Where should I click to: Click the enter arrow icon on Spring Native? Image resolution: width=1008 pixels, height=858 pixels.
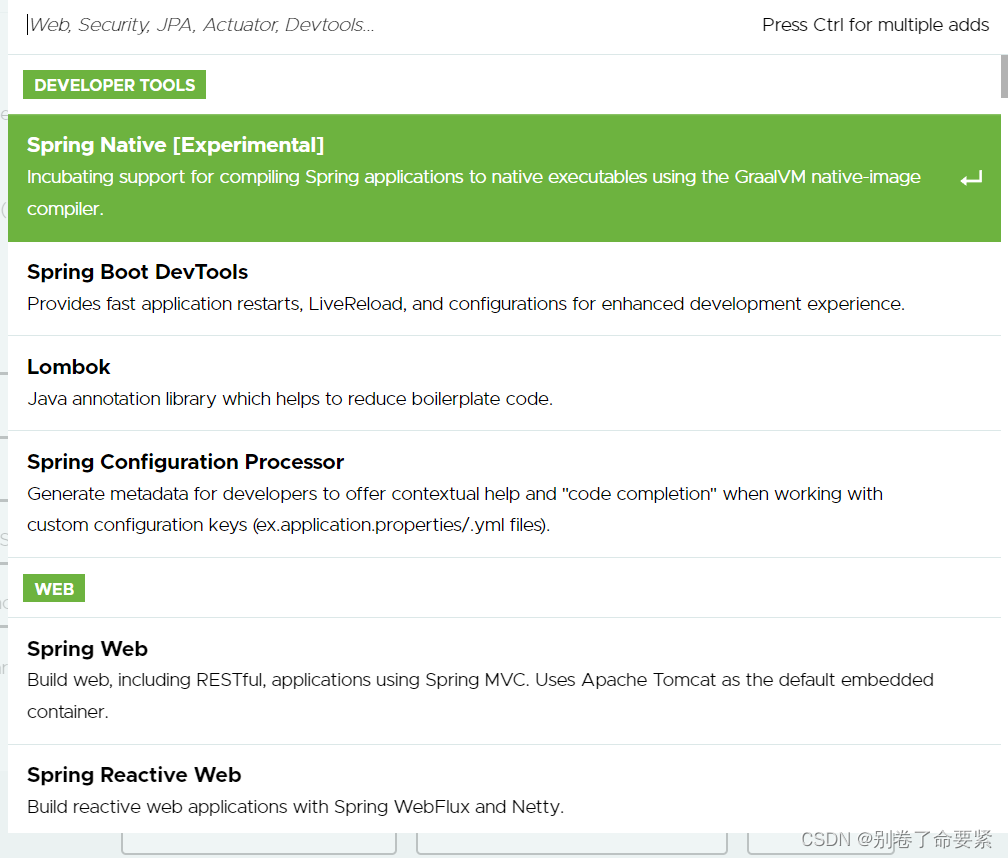[x=971, y=179]
